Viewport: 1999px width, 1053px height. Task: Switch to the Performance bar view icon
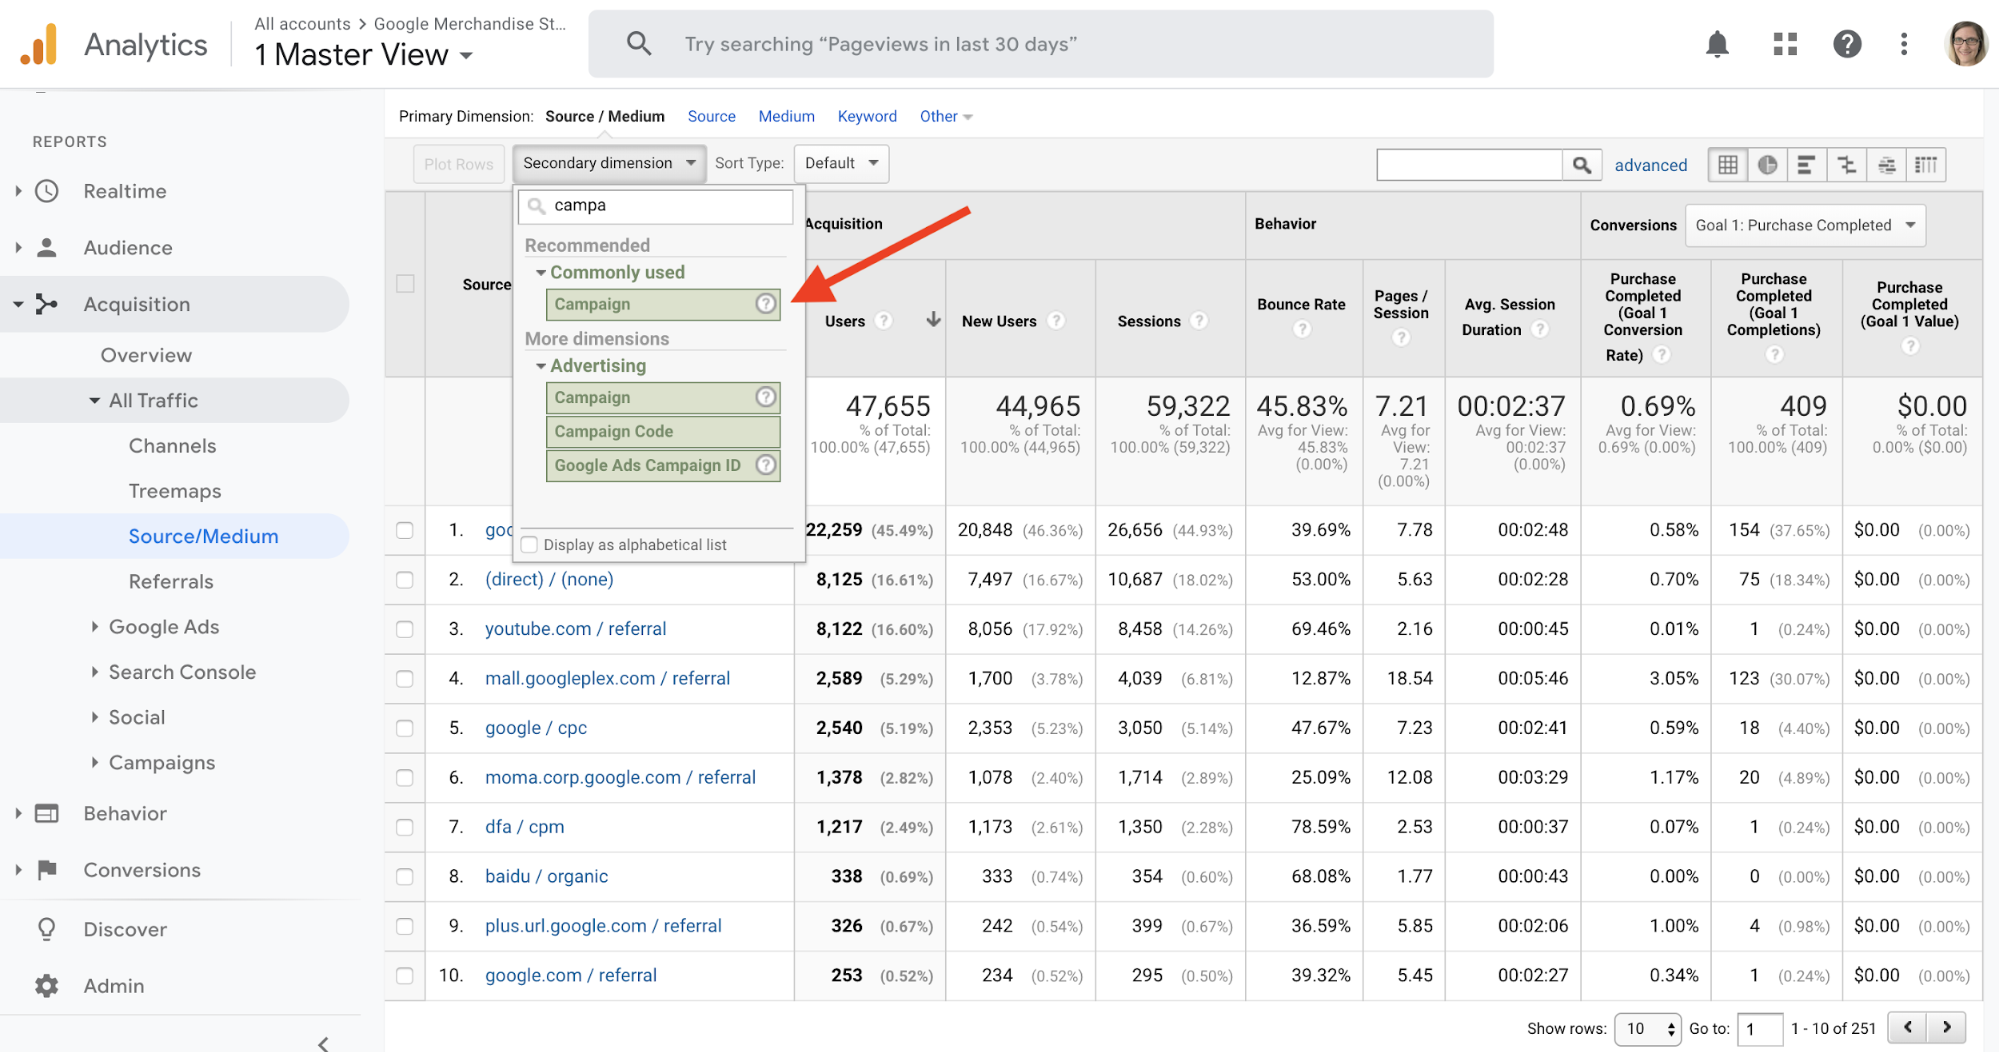tap(1806, 165)
